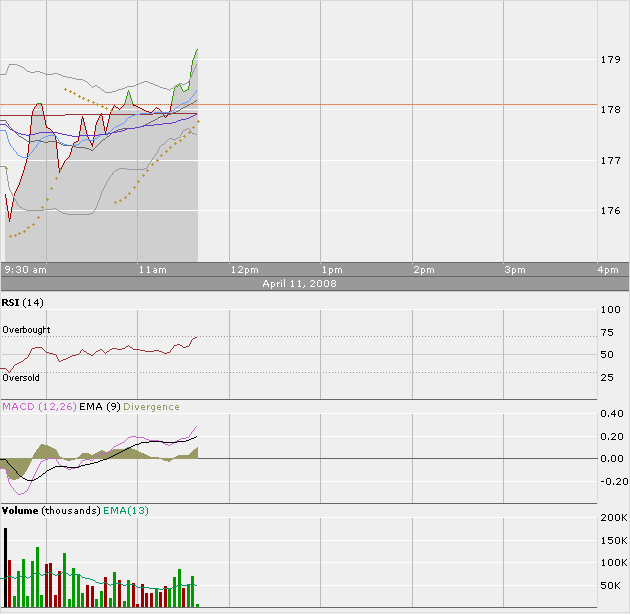Click the 12pm time axis label
This screenshot has height=615, width=630.
[244, 270]
